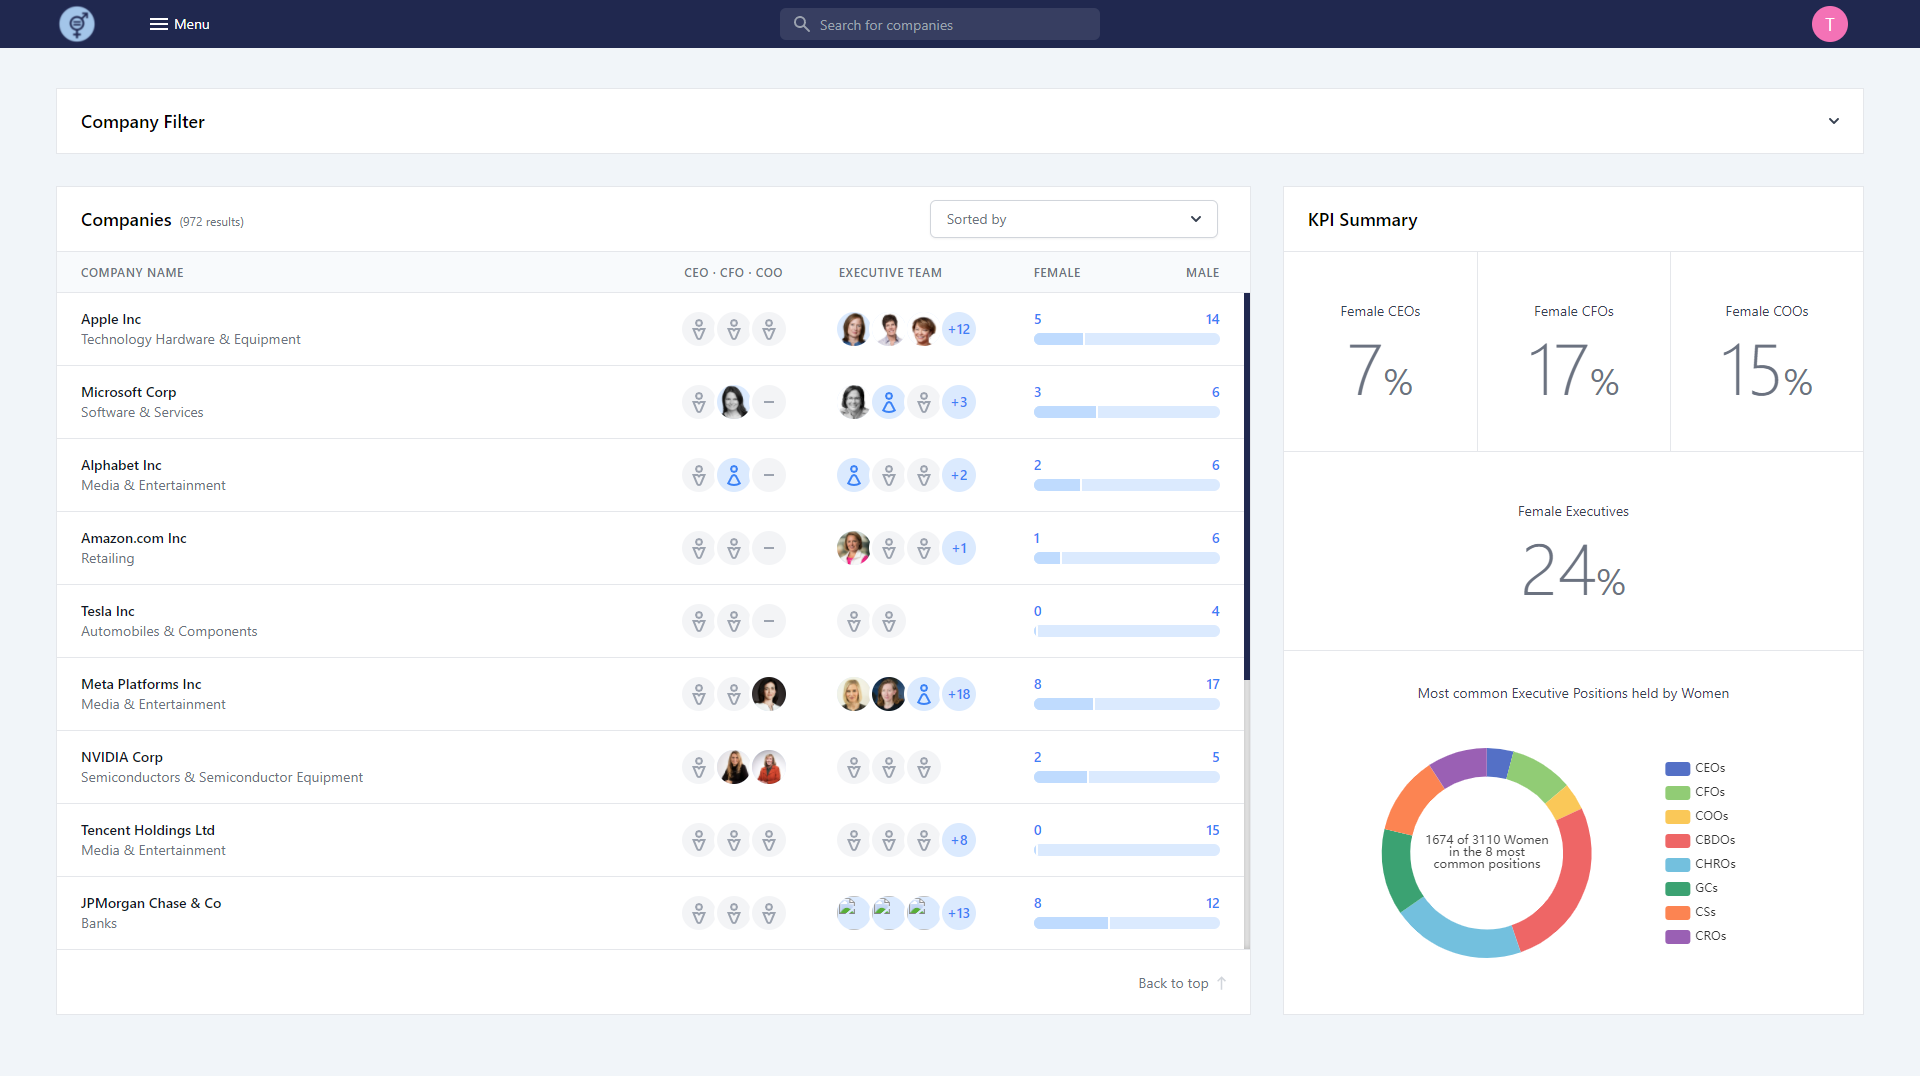Toggle CFOs legend swatch
Screen dimensions: 1920x1076
(1677, 792)
